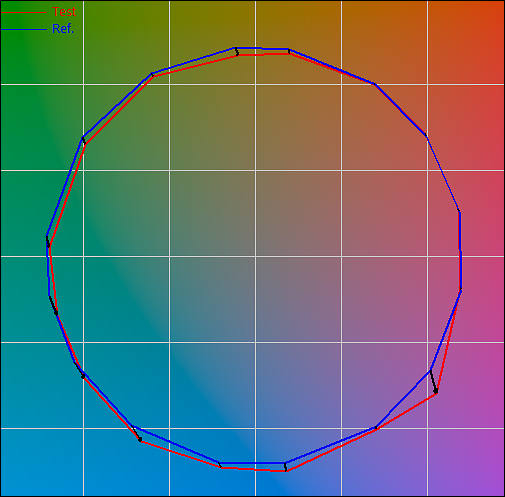Select the topmost vertex of the blue polygon
Viewport: 505px width, 497px height.
pyautogui.click(x=235, y=48)
